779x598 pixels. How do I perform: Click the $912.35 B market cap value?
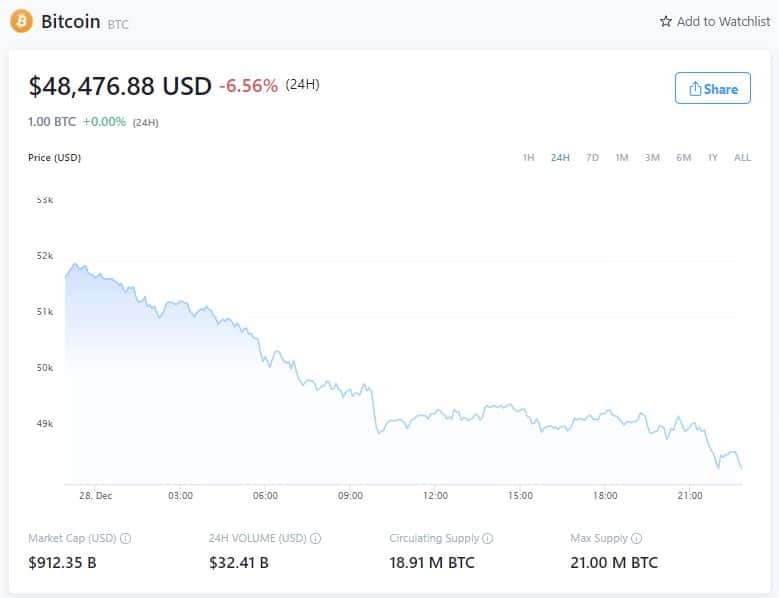[x=62, y=563]
